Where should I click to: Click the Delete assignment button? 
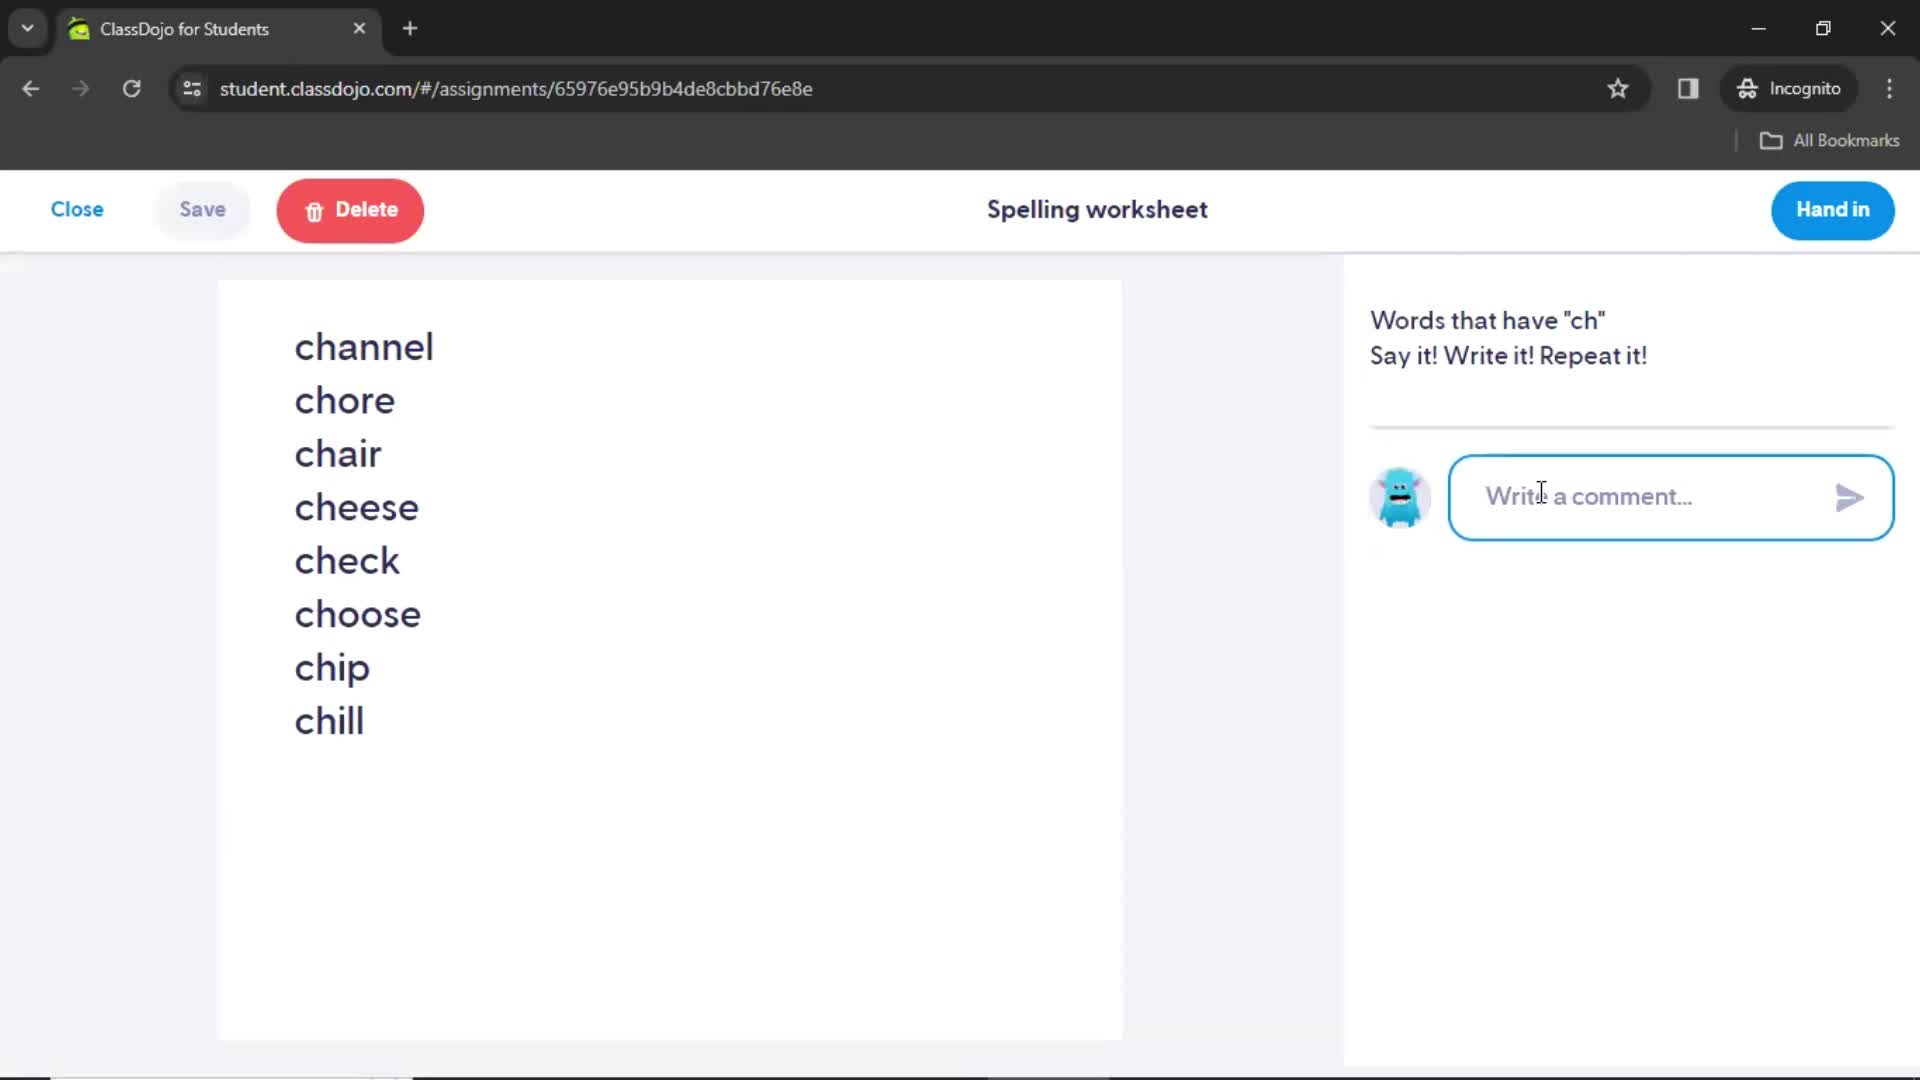tap(349, 210)
